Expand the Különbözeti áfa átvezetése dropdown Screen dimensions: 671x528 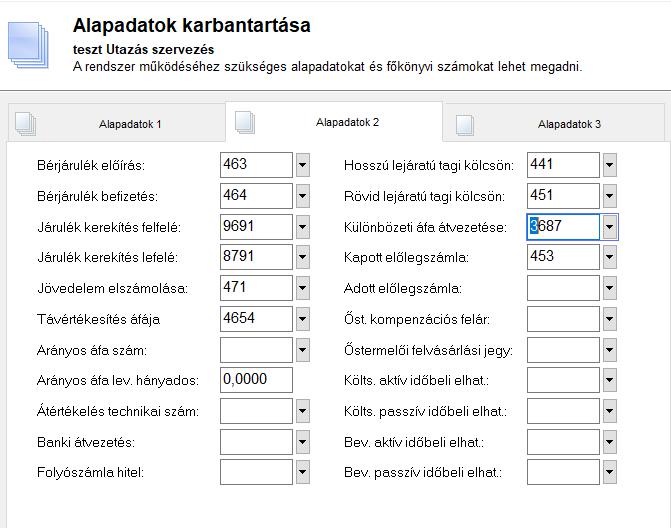(x=610, y=227)
